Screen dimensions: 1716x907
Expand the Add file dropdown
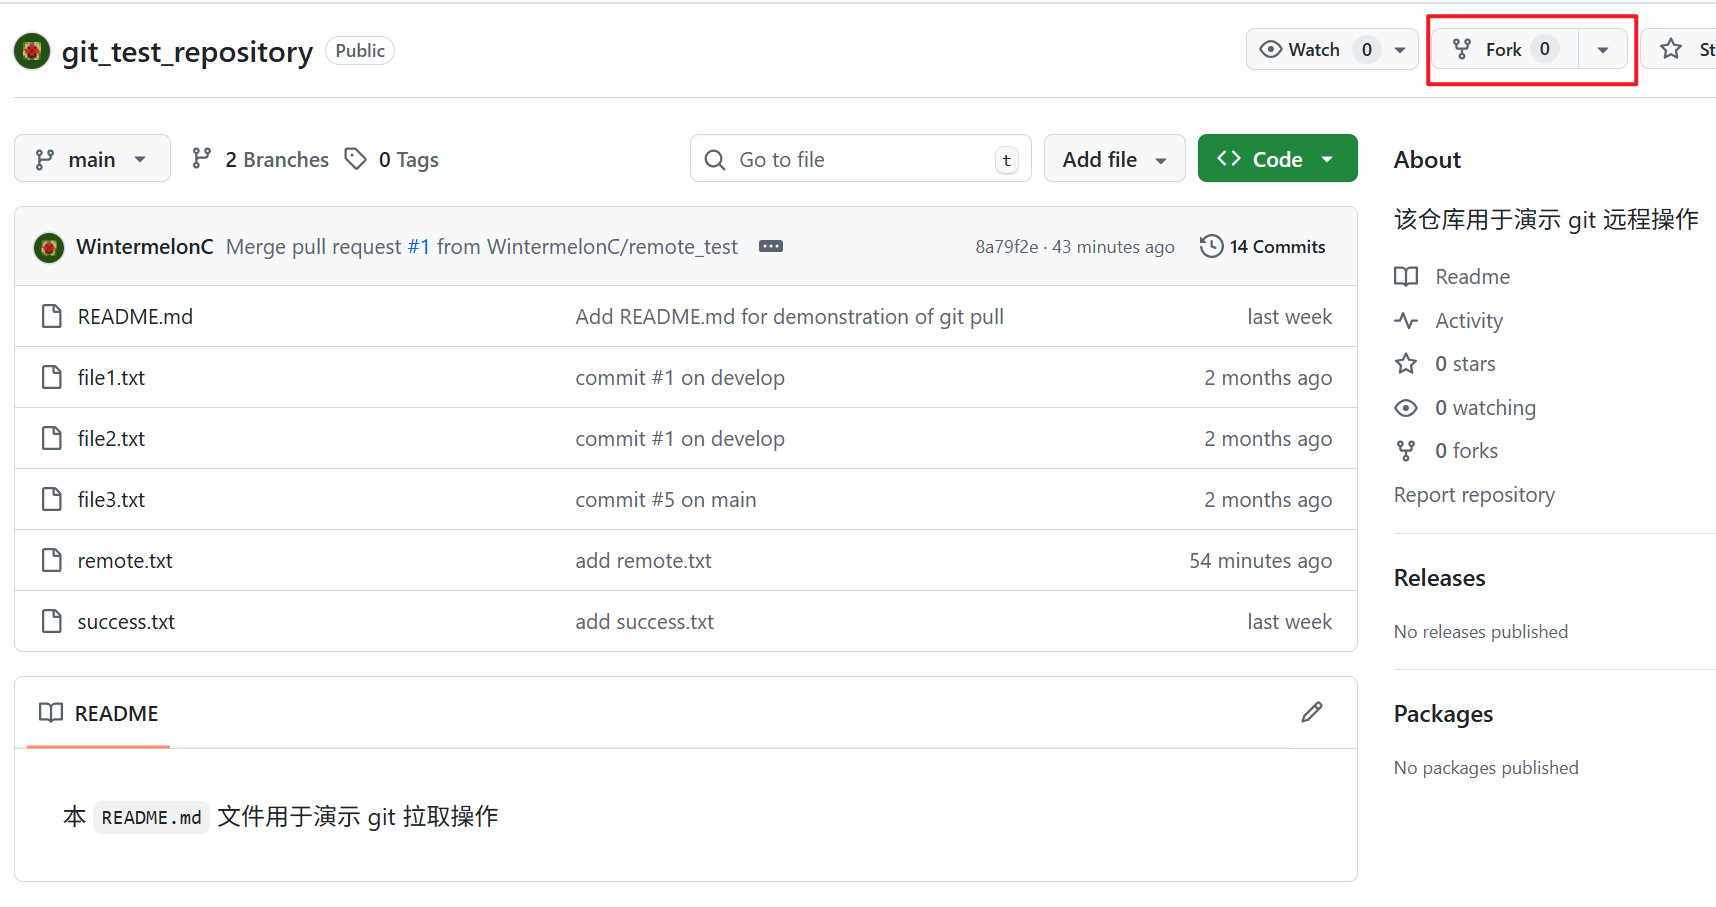[x=1114, y=160]
